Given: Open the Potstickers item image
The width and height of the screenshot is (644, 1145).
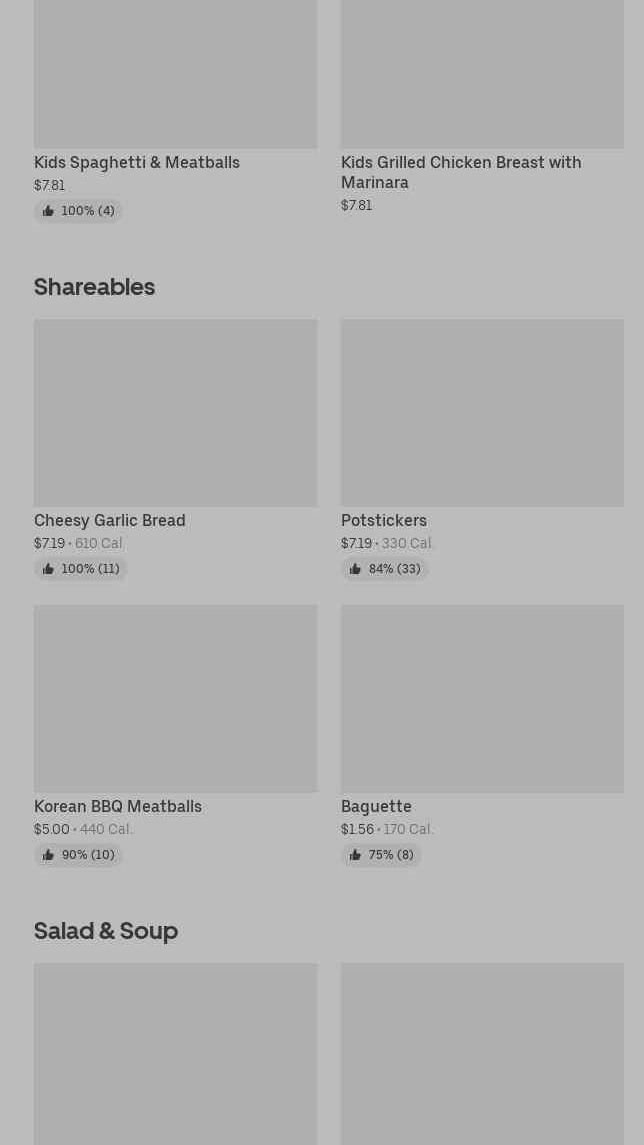Looking at the screenshot, I should tap(482, 412).
